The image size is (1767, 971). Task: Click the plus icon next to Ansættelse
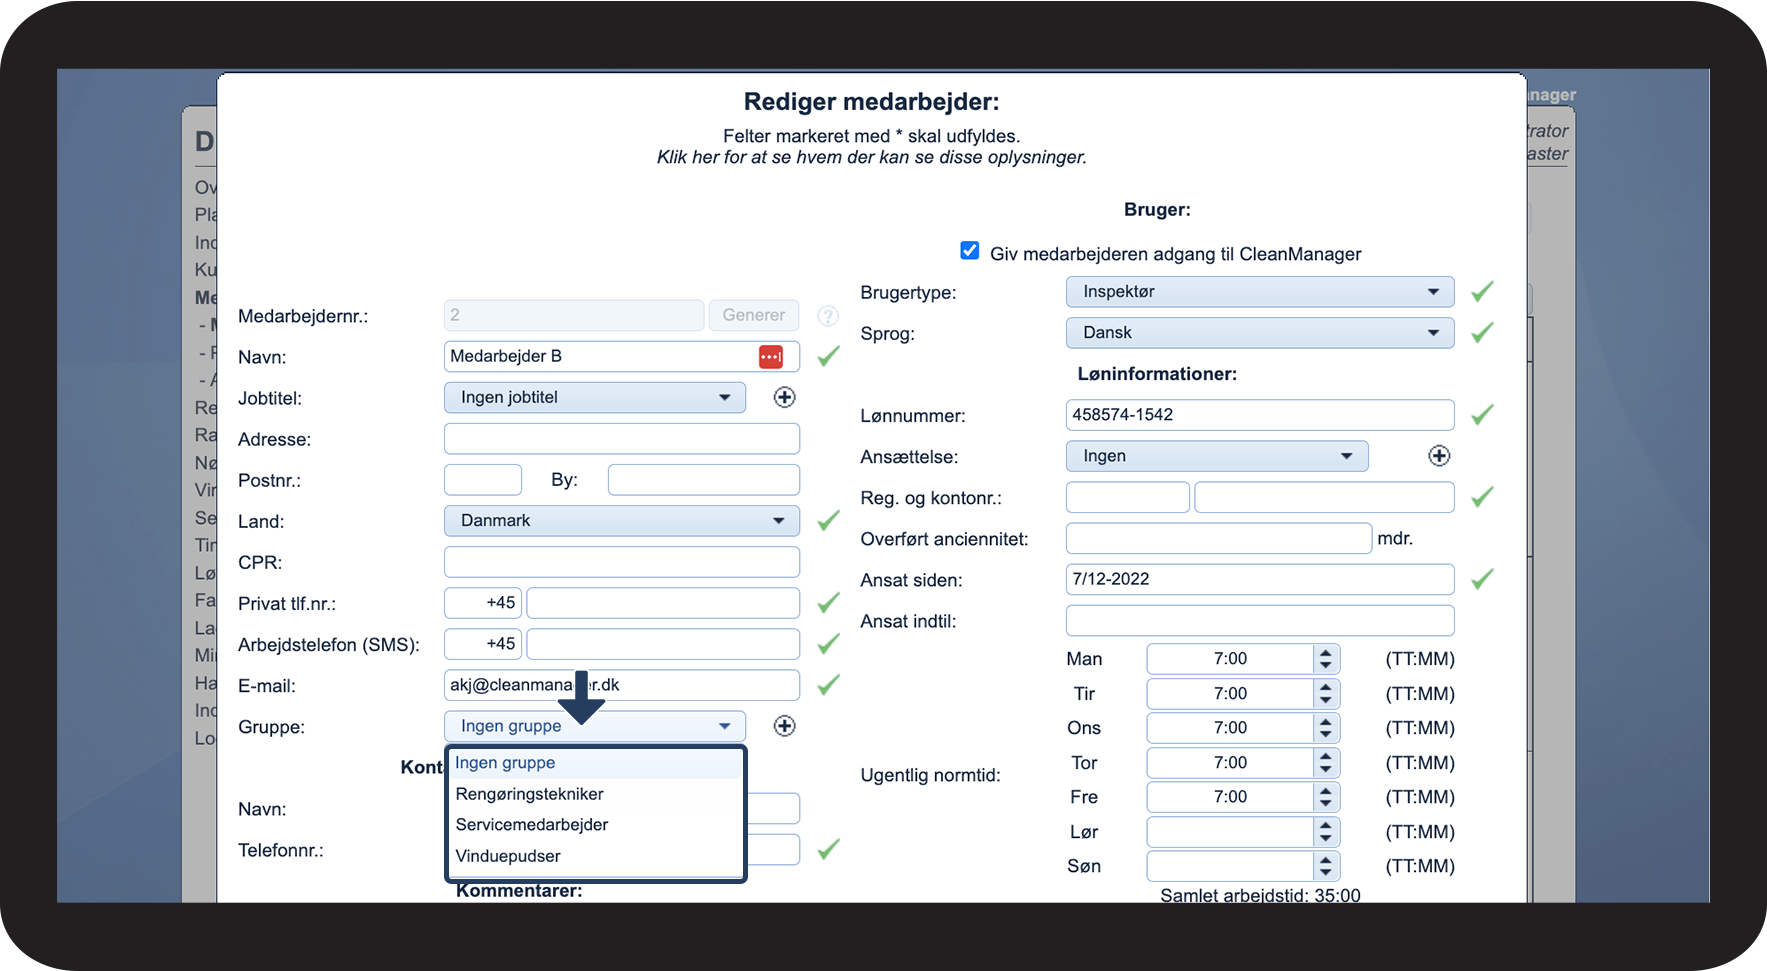click(x=1439, y=456)
